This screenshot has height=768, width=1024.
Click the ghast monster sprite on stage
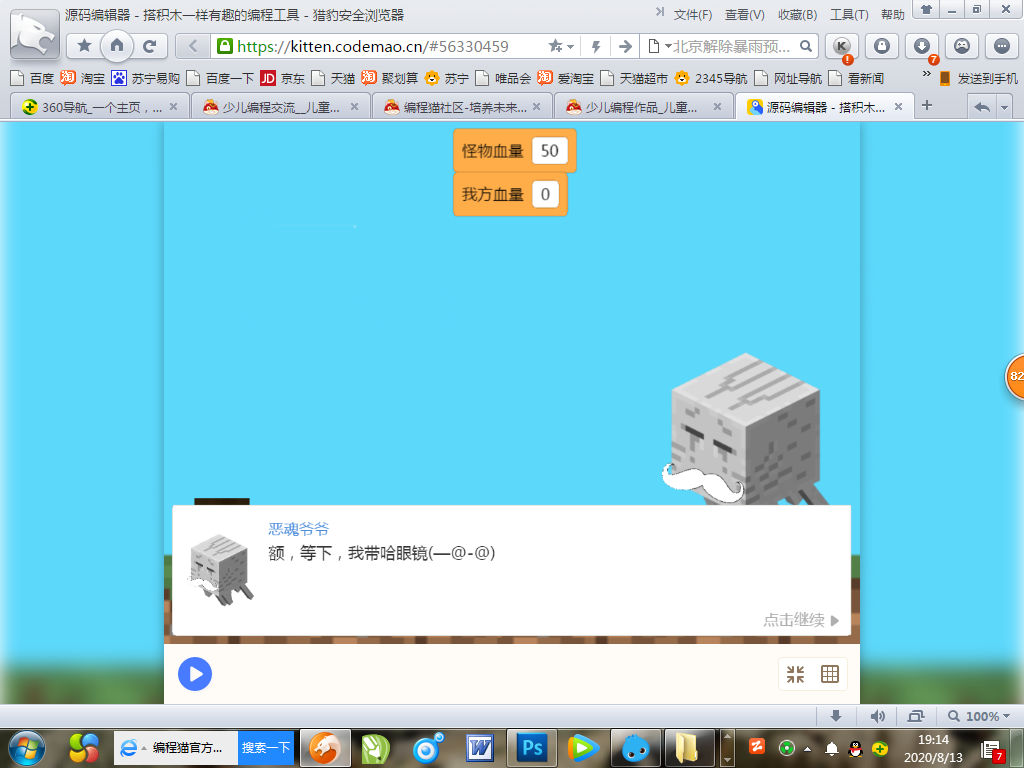(x=744, y=430)
